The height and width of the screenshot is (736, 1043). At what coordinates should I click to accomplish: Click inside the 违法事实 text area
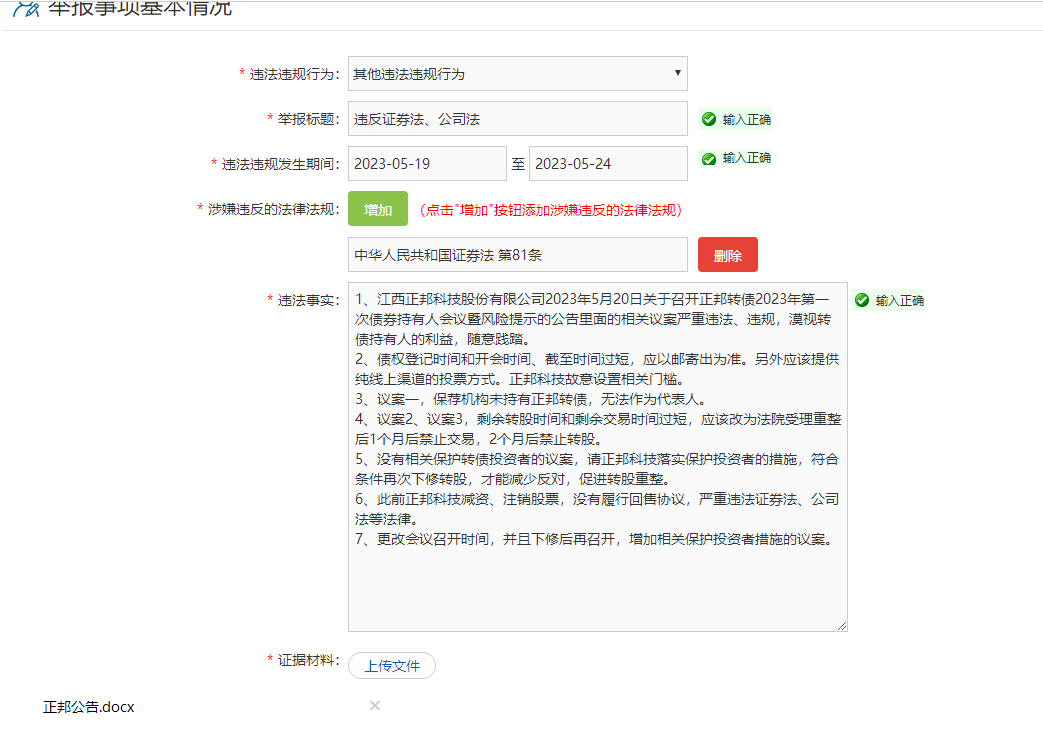coord(597,580)
